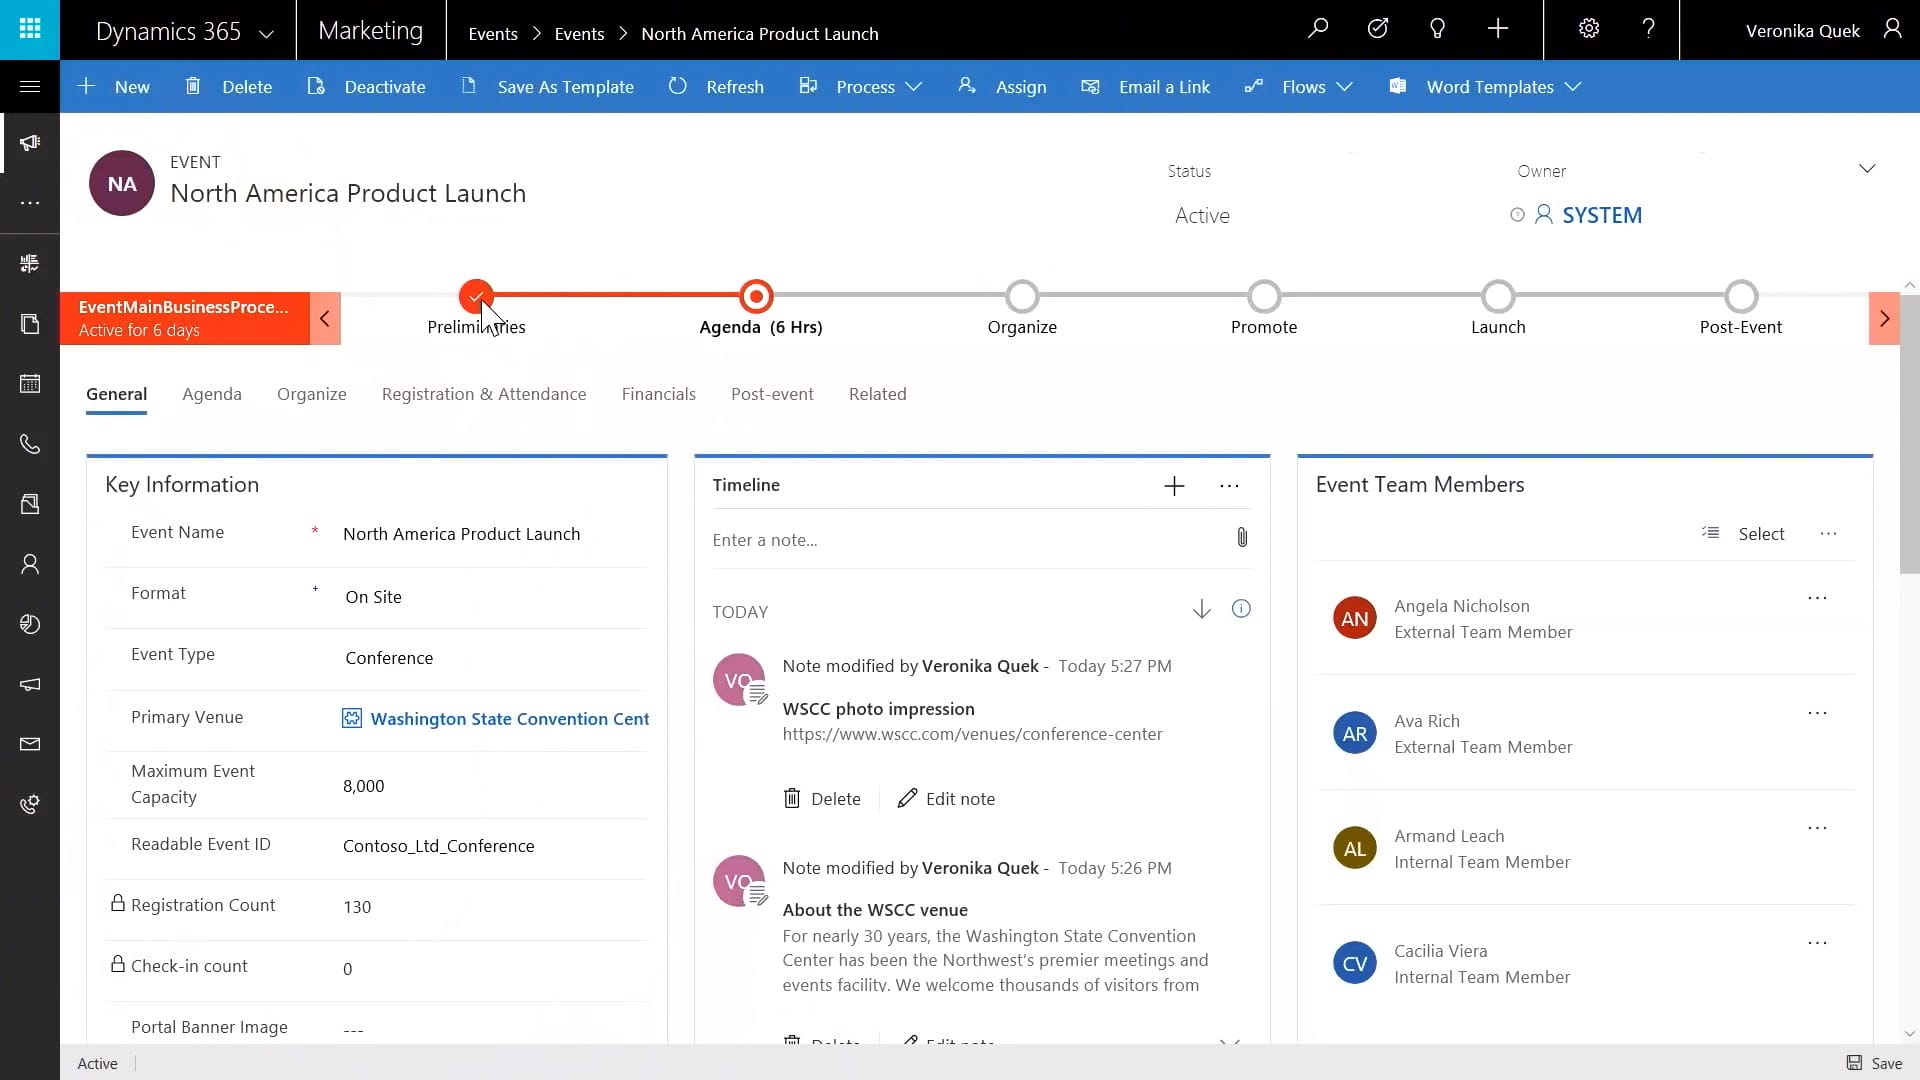Screen dimensions: 1920x1080
Task: Click the search magnifier icon
Action: tap(1318, 29)
